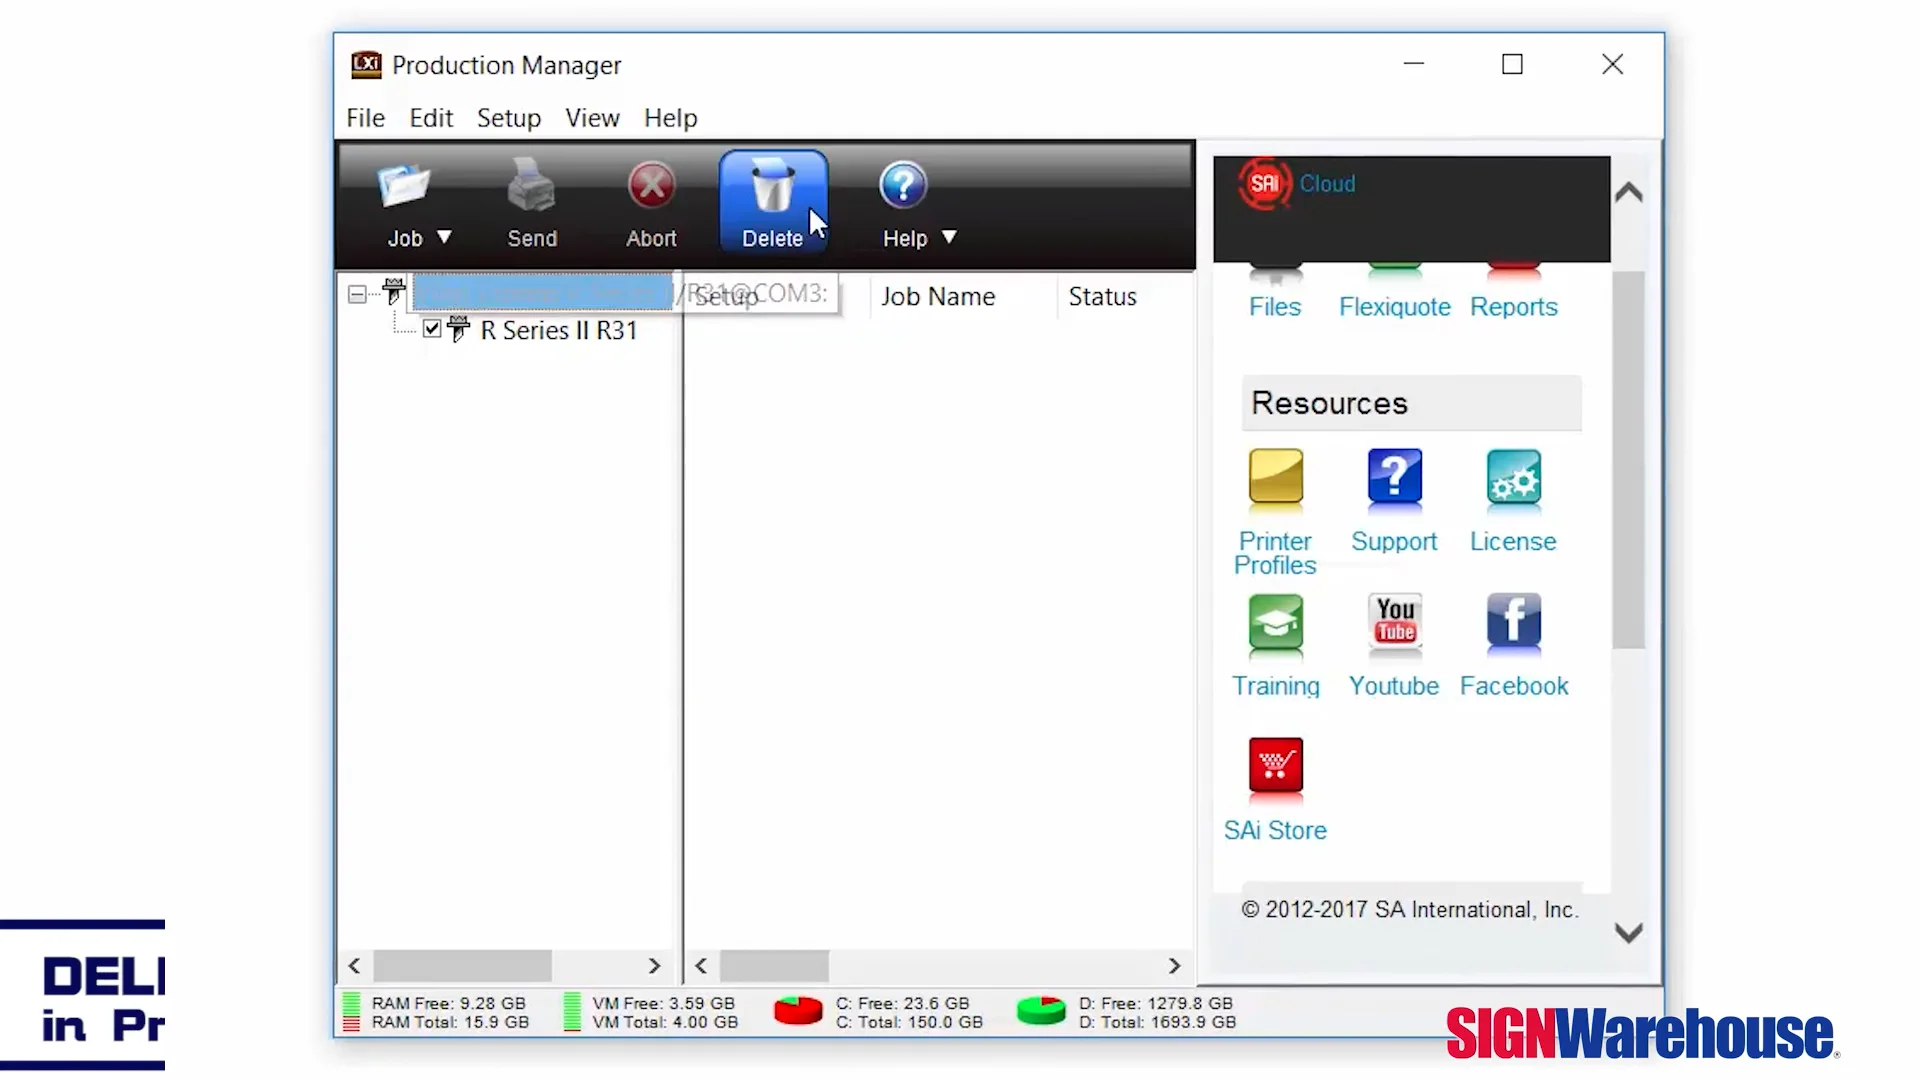Click the Training graduation cap icon
The image size is (1920, 1080).
tap(1276, 624)
